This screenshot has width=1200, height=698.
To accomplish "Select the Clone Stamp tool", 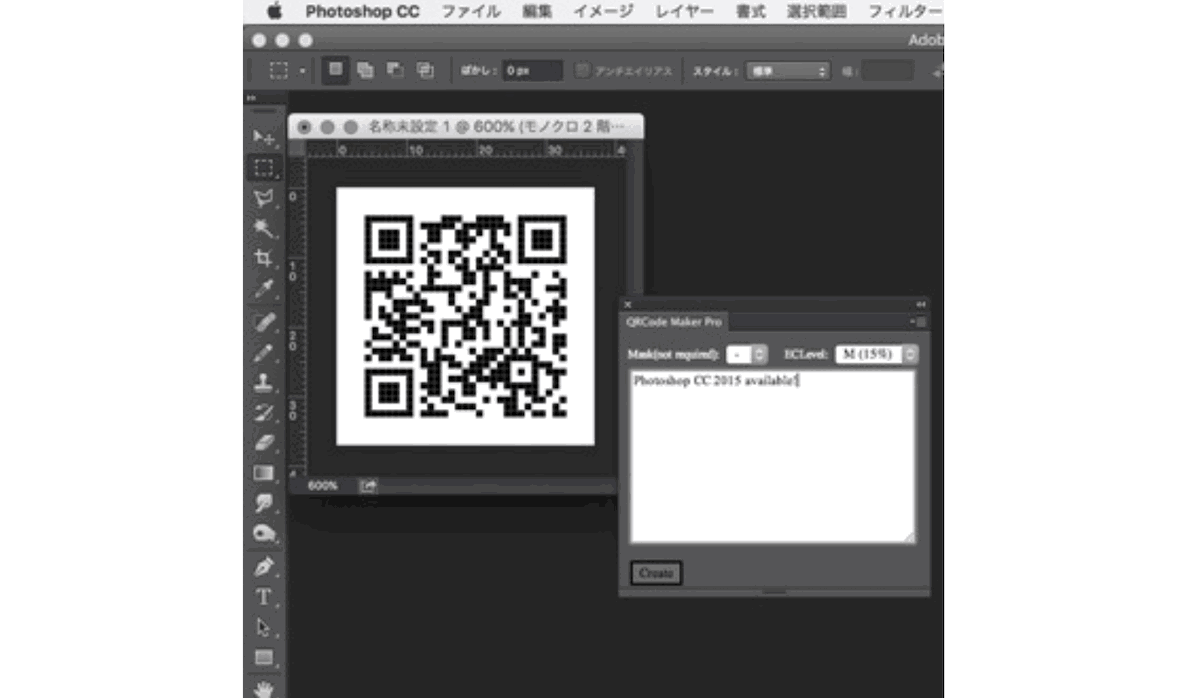I will [264, 382].
